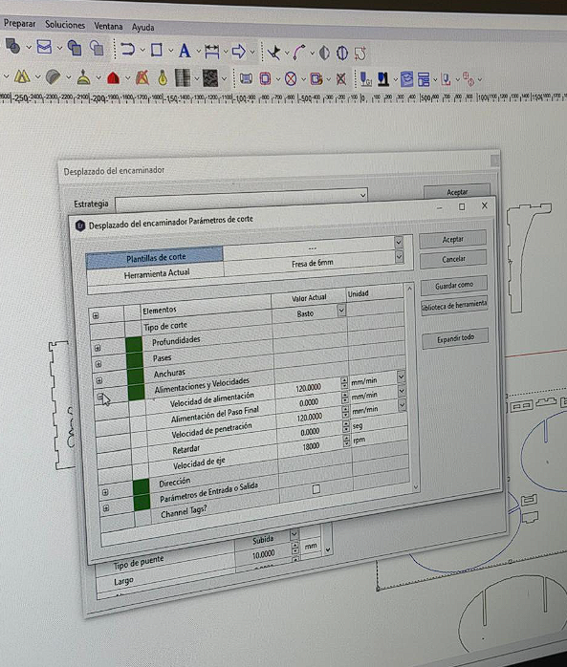This screenshot has width=567, height=667.
Task: Click the outlined right-arrow shape tool
Action: pyautogui.click(x=239, y=52)
